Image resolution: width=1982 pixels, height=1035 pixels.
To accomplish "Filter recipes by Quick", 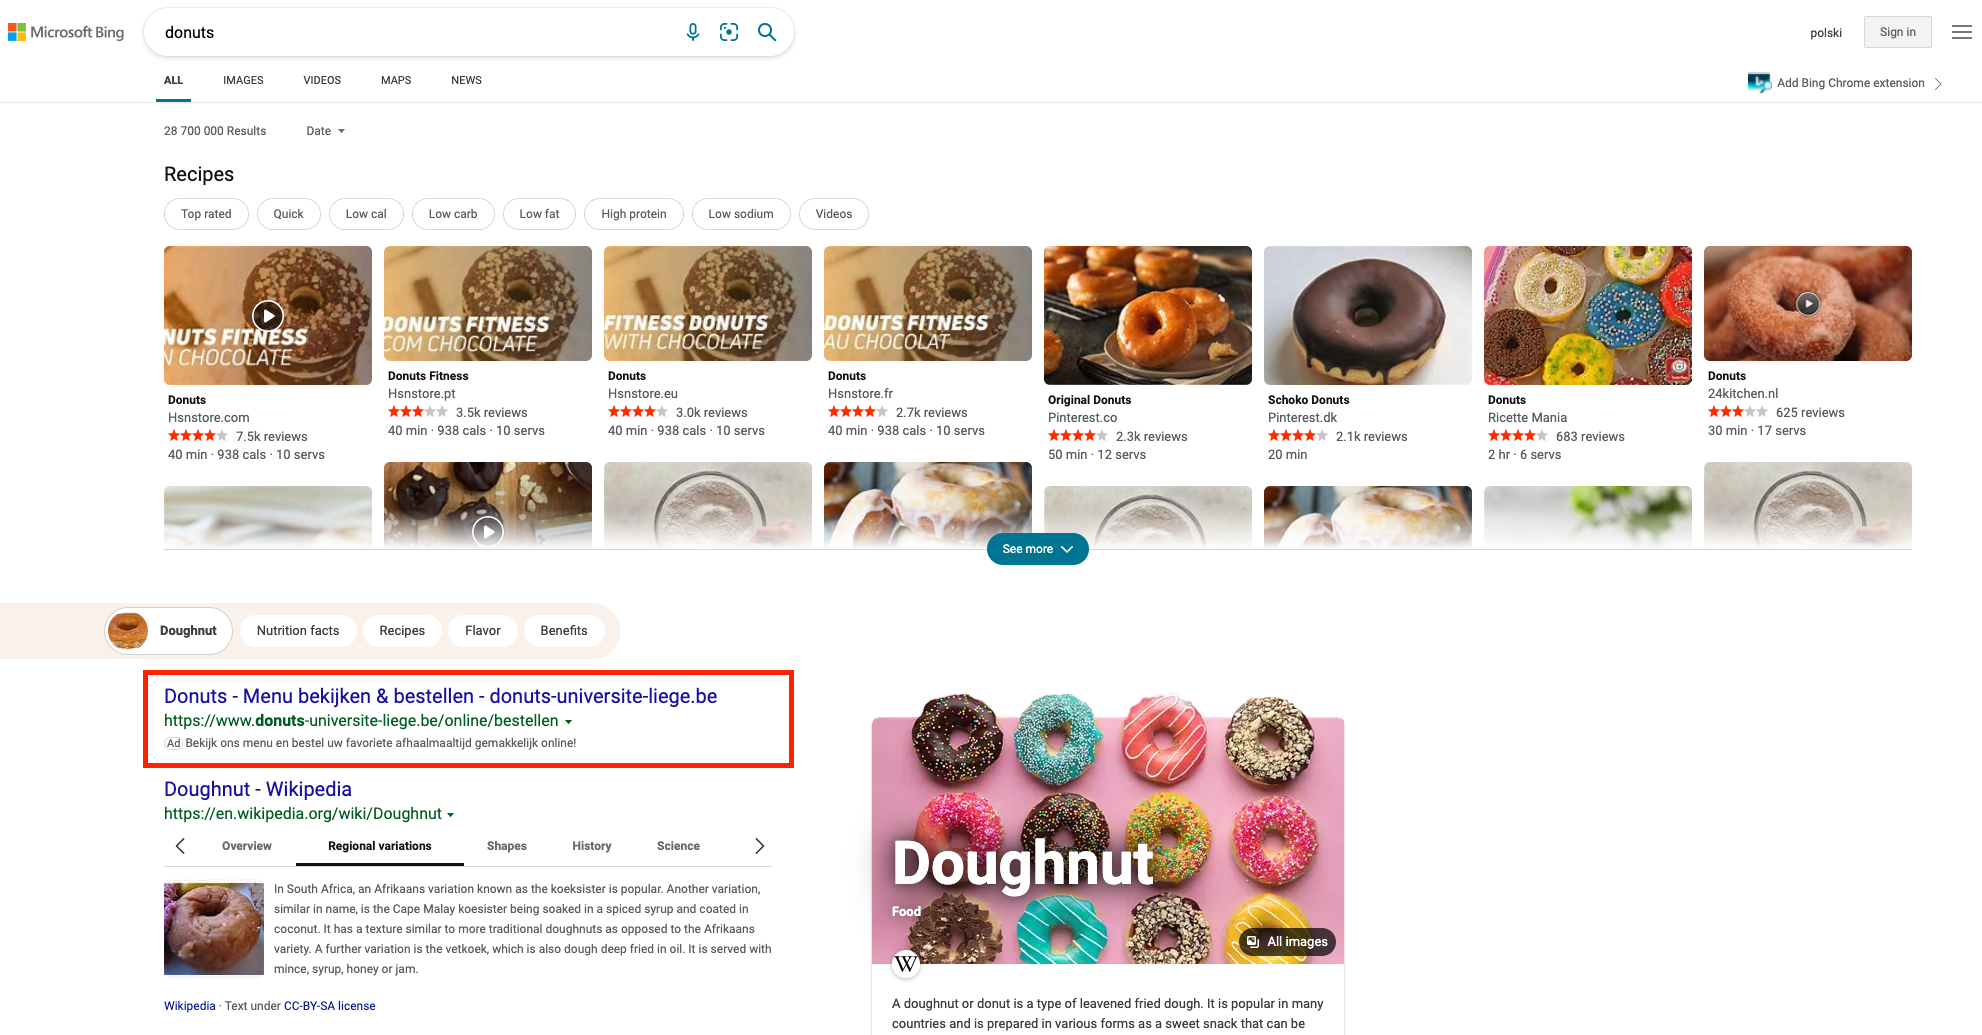I will point(288,214).
